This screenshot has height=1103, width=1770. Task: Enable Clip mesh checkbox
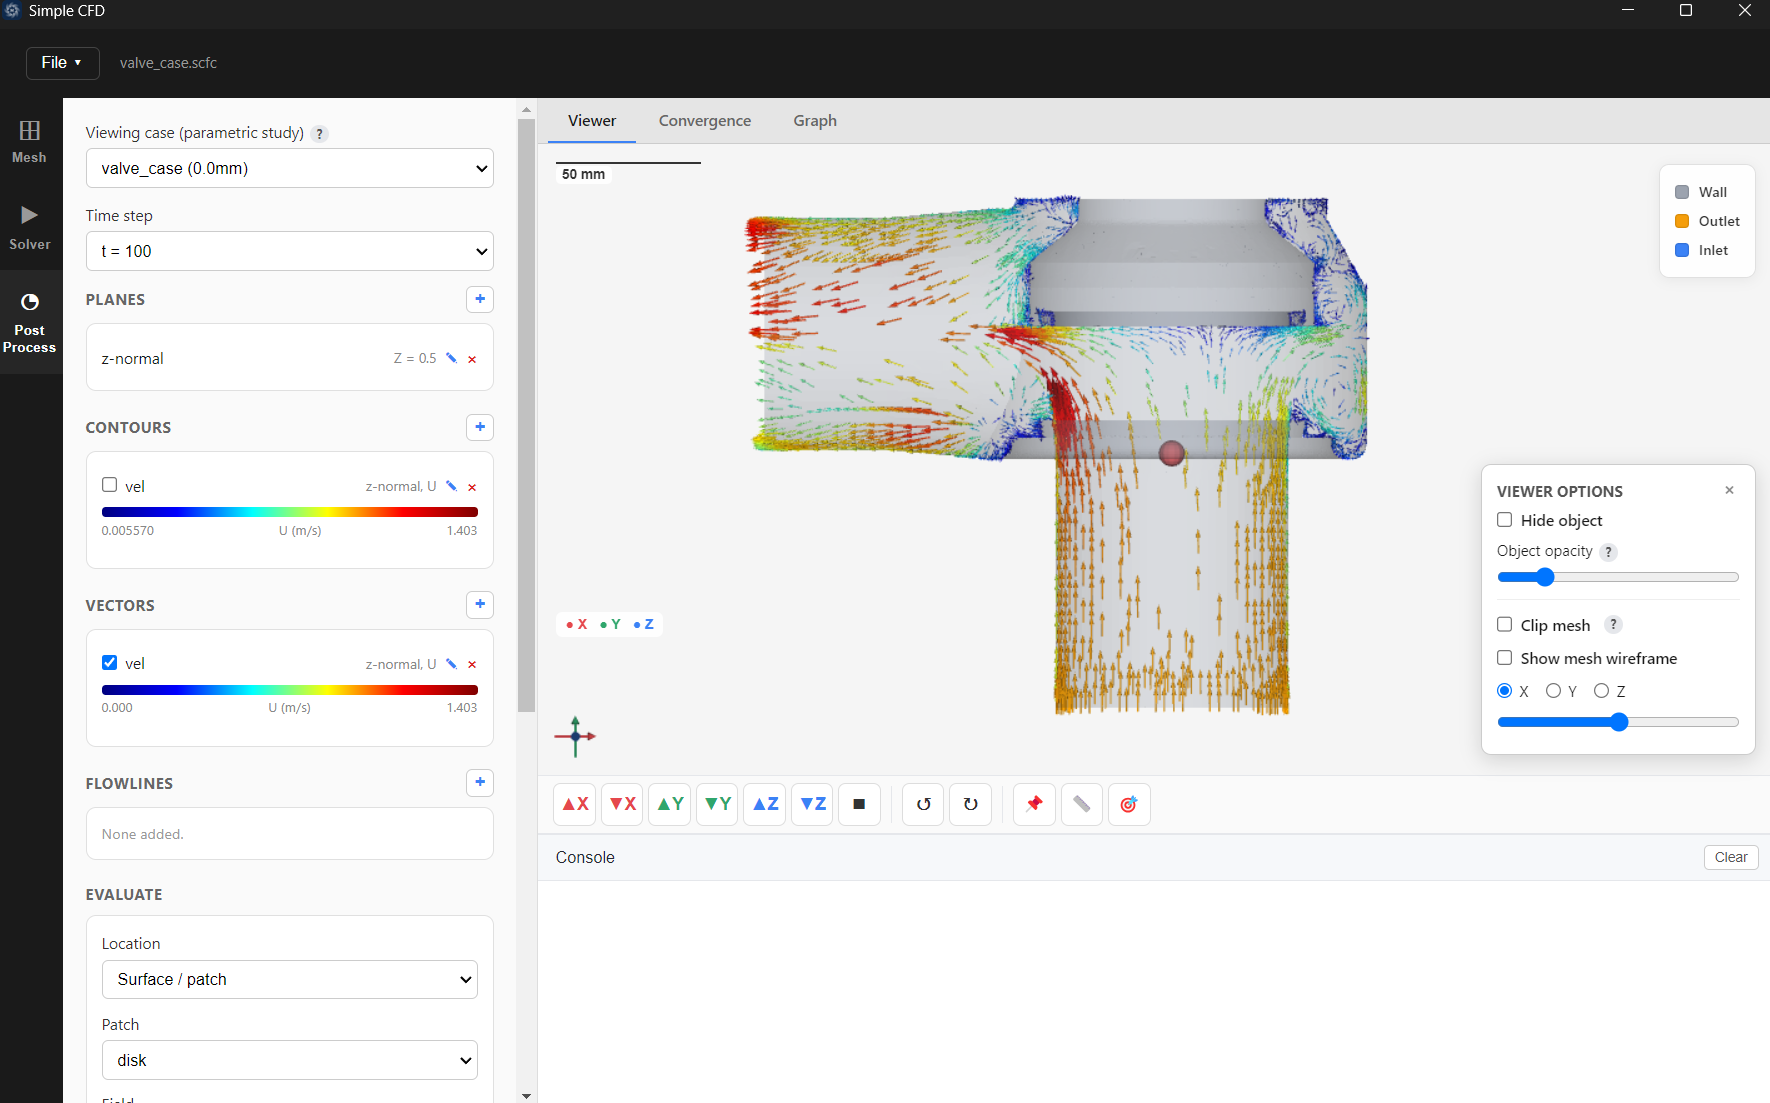pos(1504,625)
